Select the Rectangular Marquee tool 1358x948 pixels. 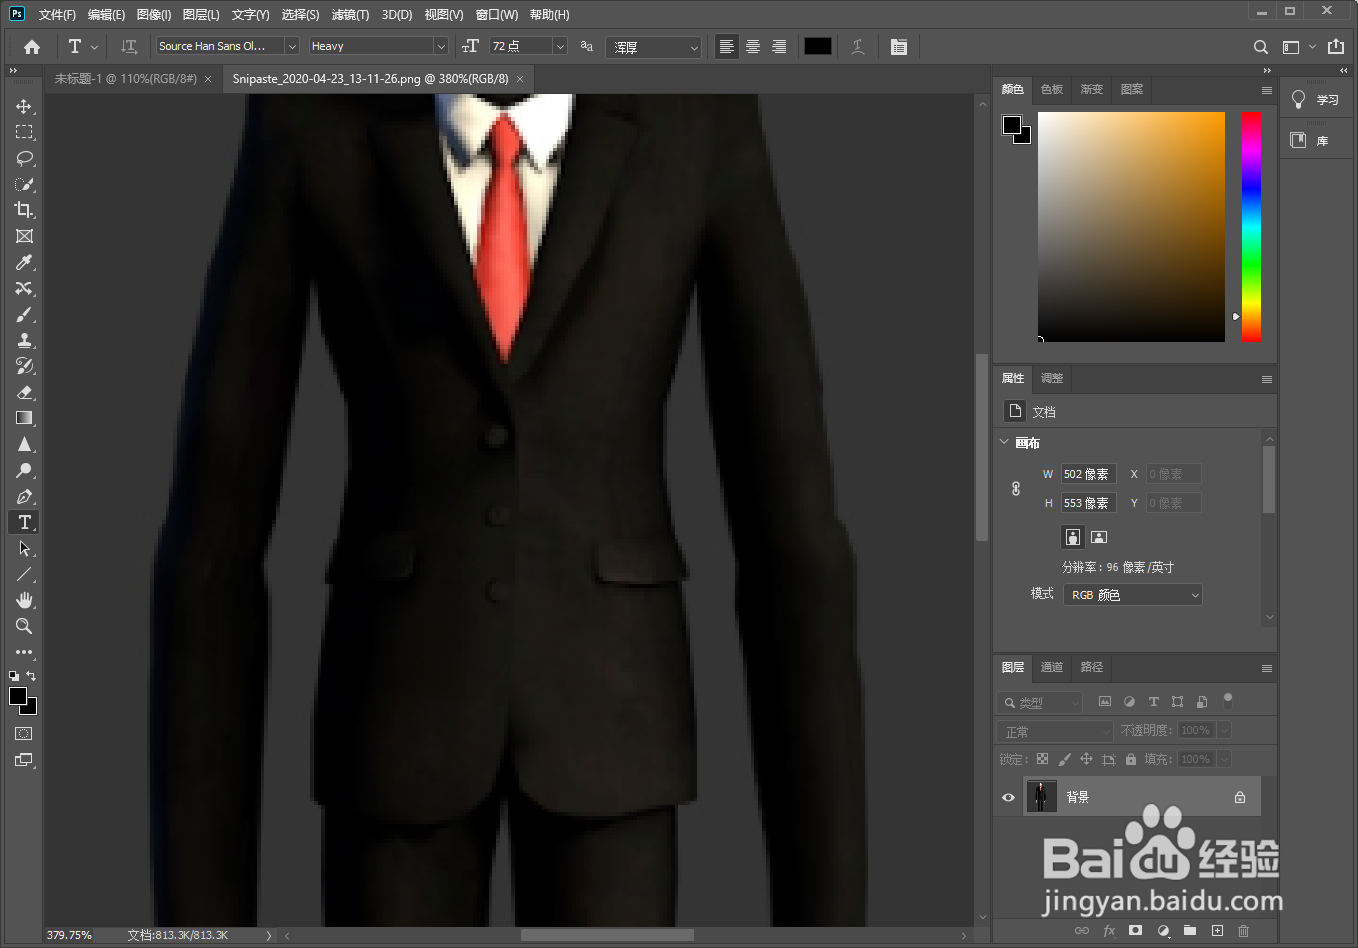(24, 132)
